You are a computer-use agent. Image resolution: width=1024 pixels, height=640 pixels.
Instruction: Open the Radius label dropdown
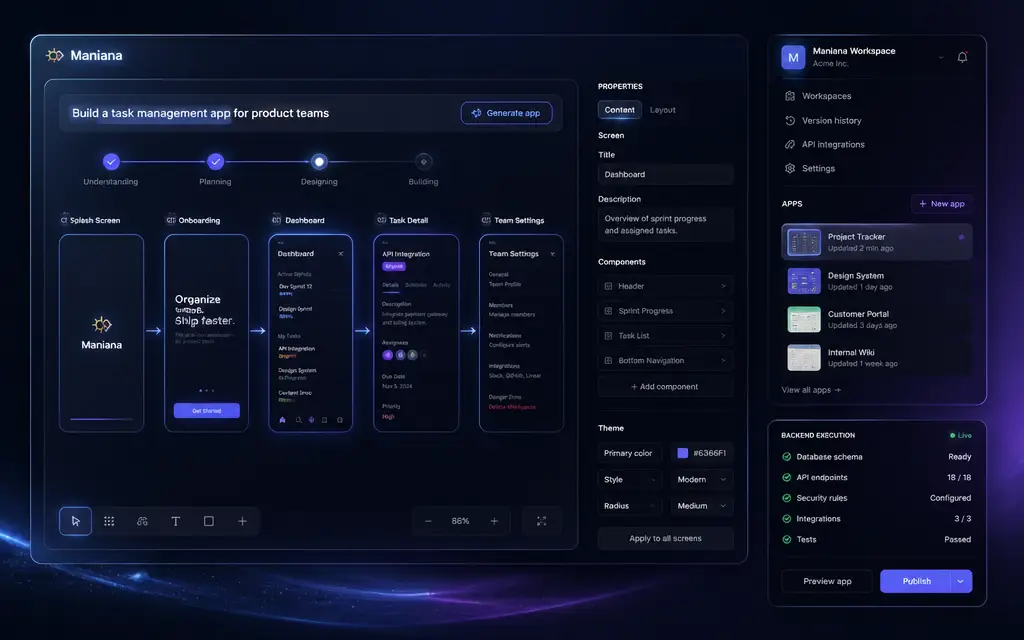(x=630, y=505)
